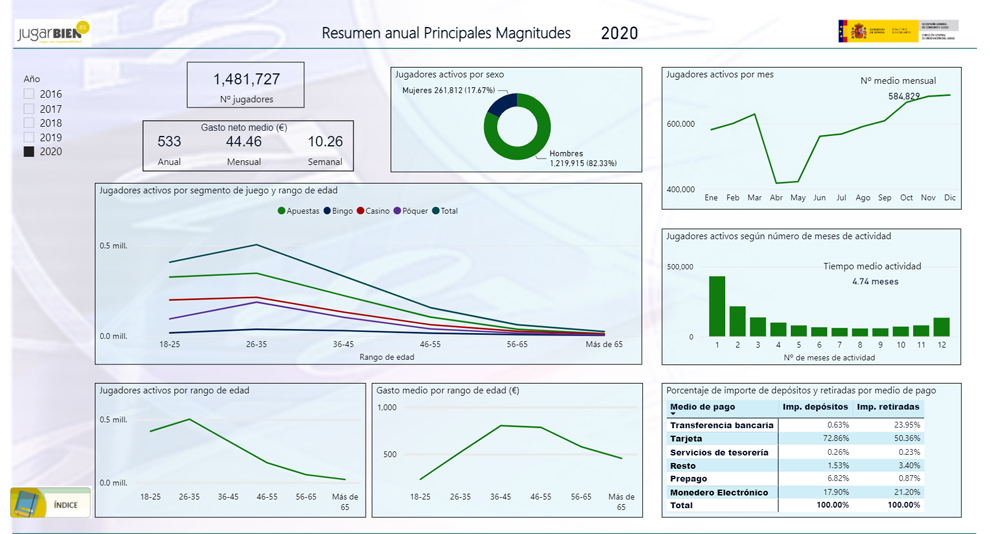
Task: Click the teal Total legend marker
Action: pos(436,211)
